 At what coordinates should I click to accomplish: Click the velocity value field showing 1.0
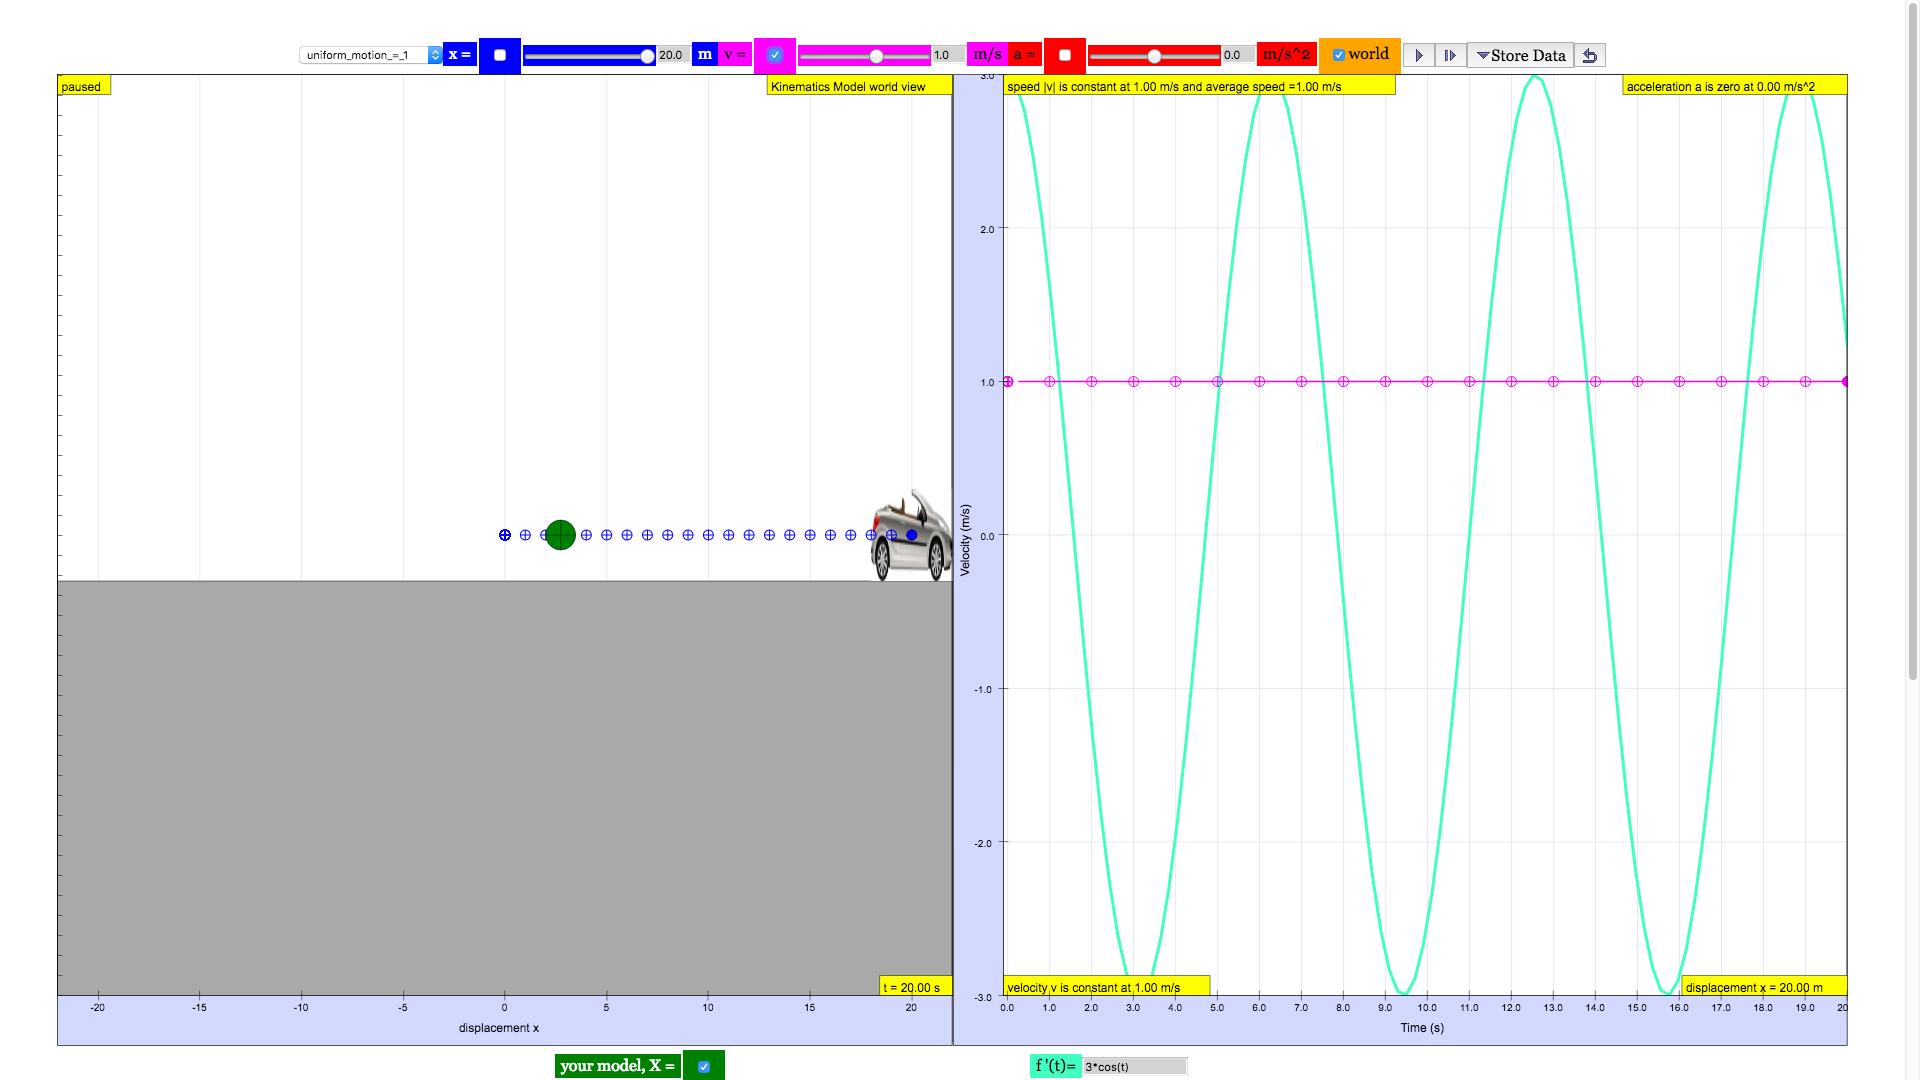[948, 55]
